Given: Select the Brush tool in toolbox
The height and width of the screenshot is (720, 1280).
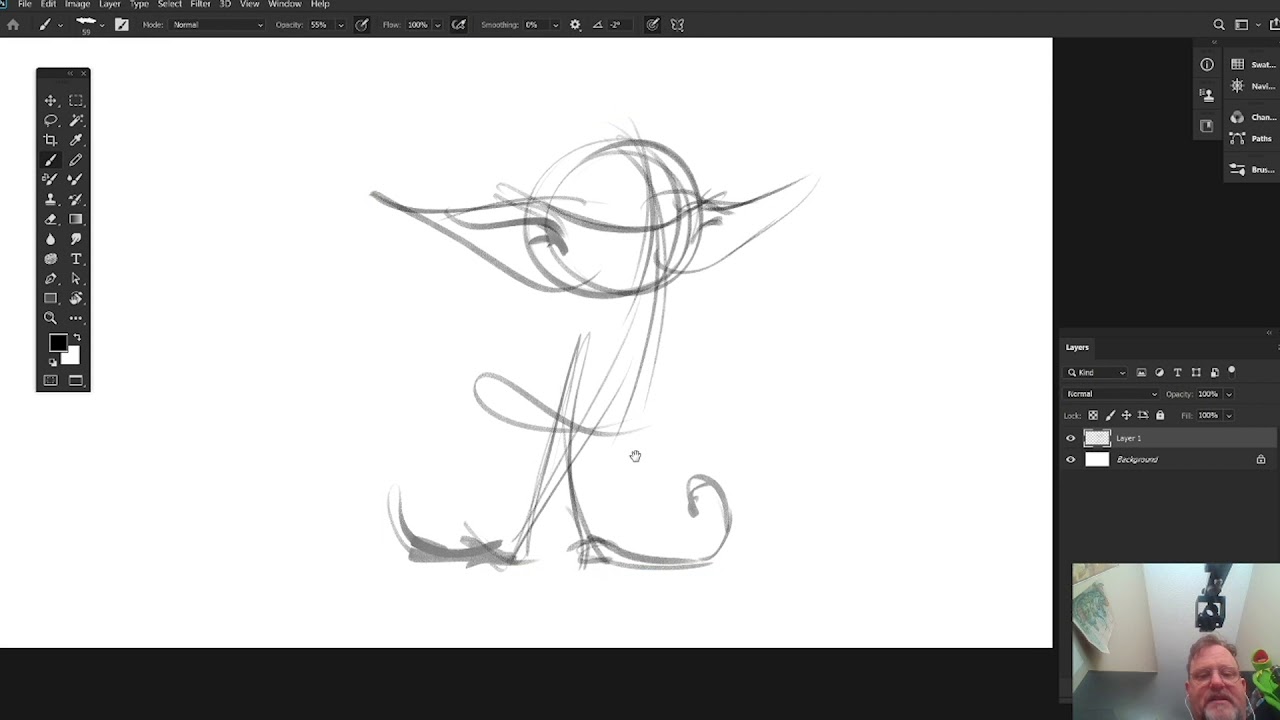Looking at the screenshot, I should pyautogui.click(x=50, y=160).
